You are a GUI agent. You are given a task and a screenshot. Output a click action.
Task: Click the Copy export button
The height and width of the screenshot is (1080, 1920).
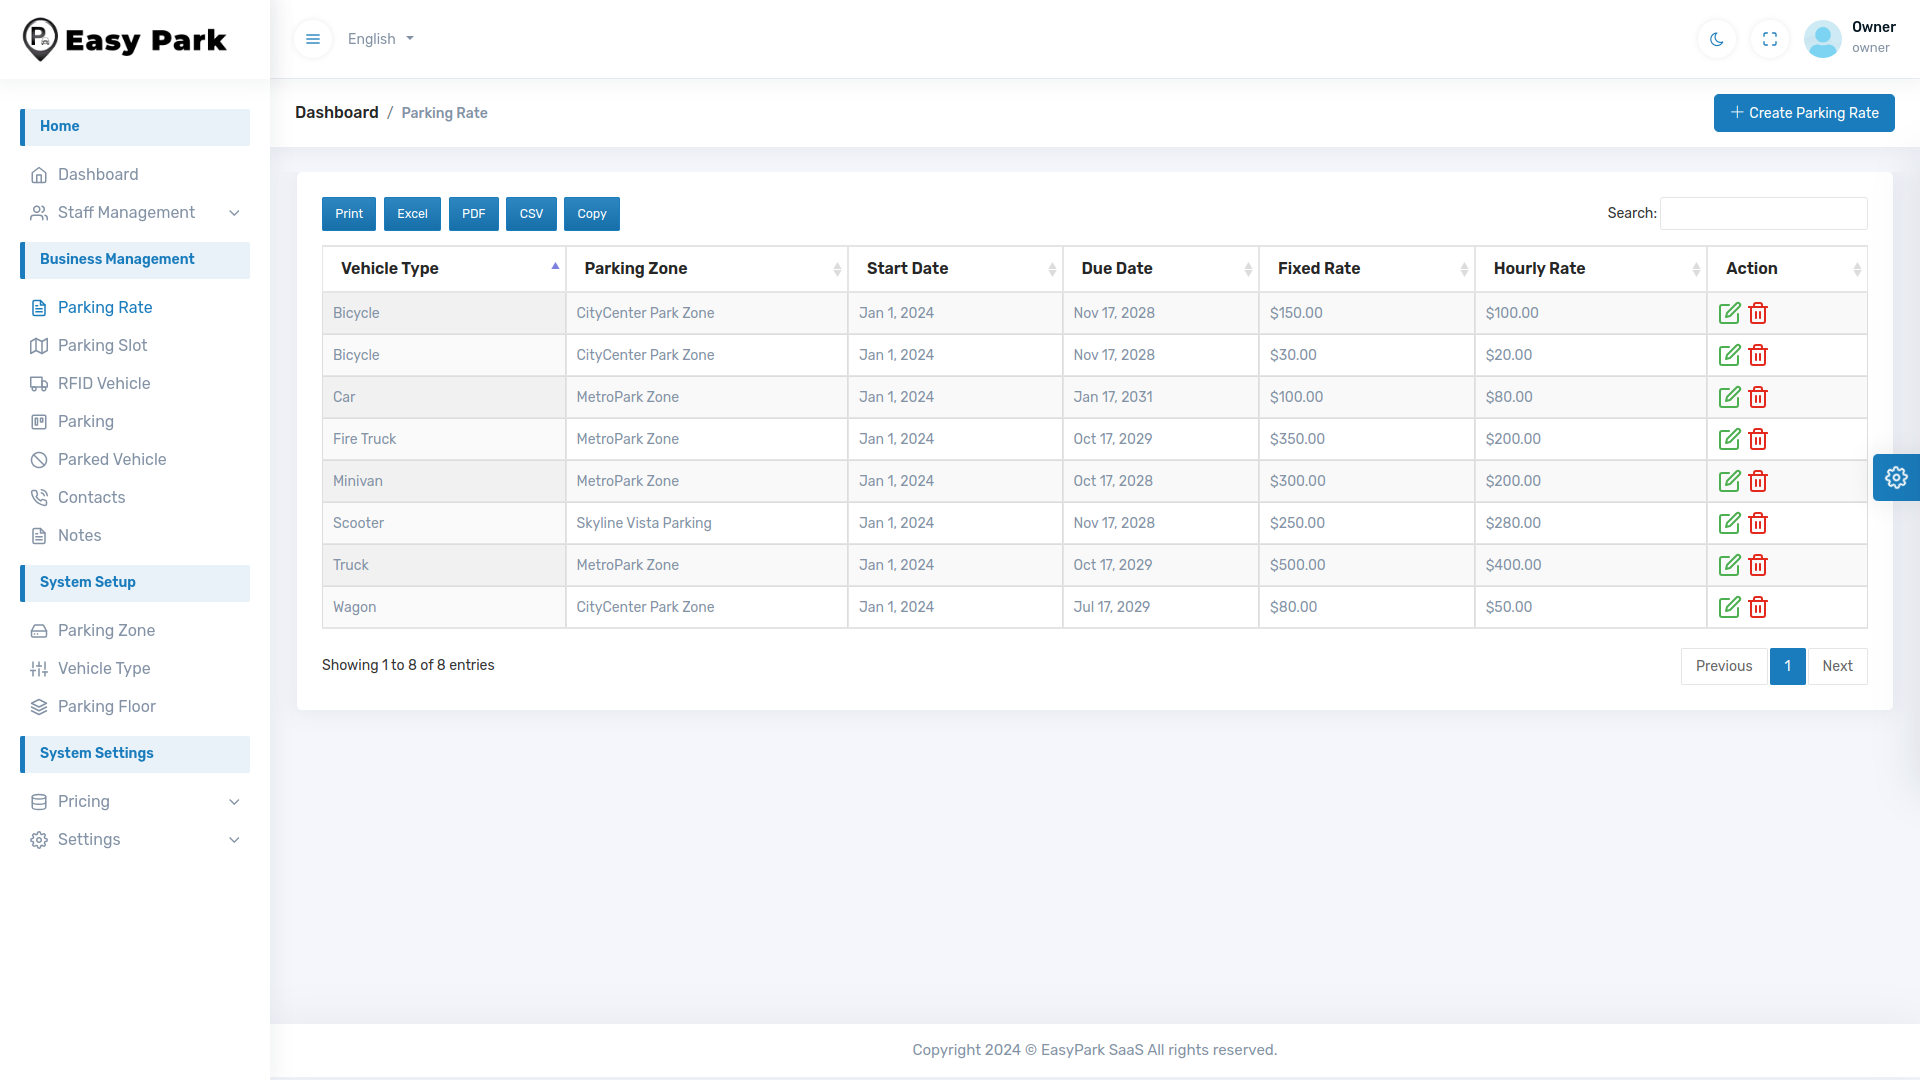(x=592, y=214)
